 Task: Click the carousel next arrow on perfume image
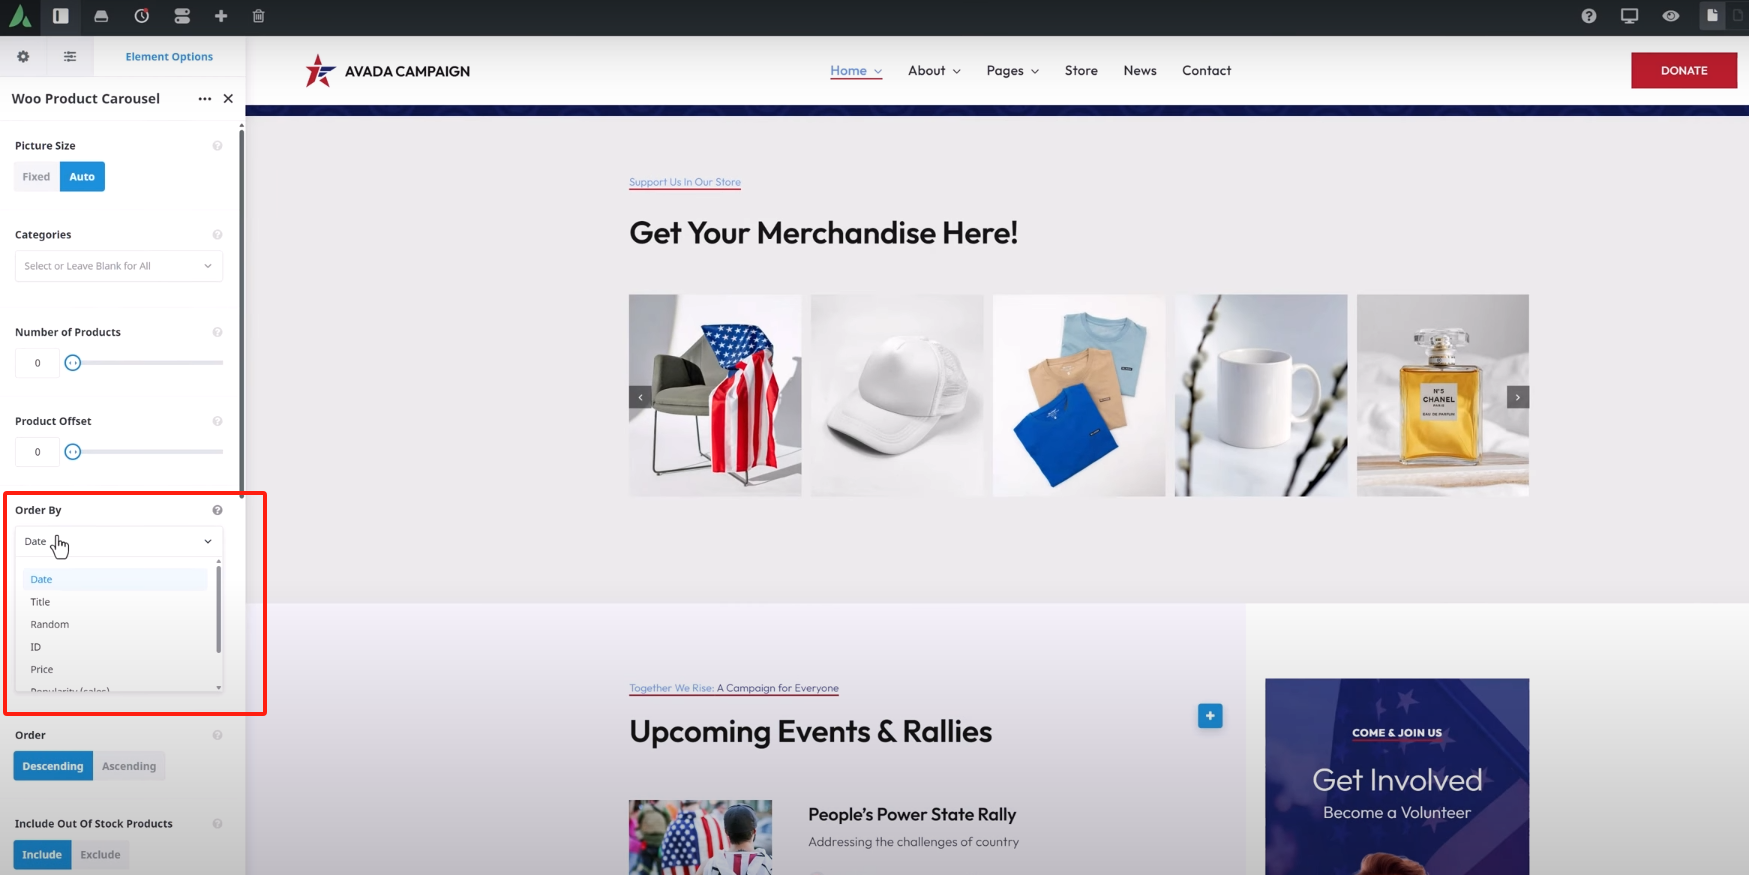[1517, 397]
